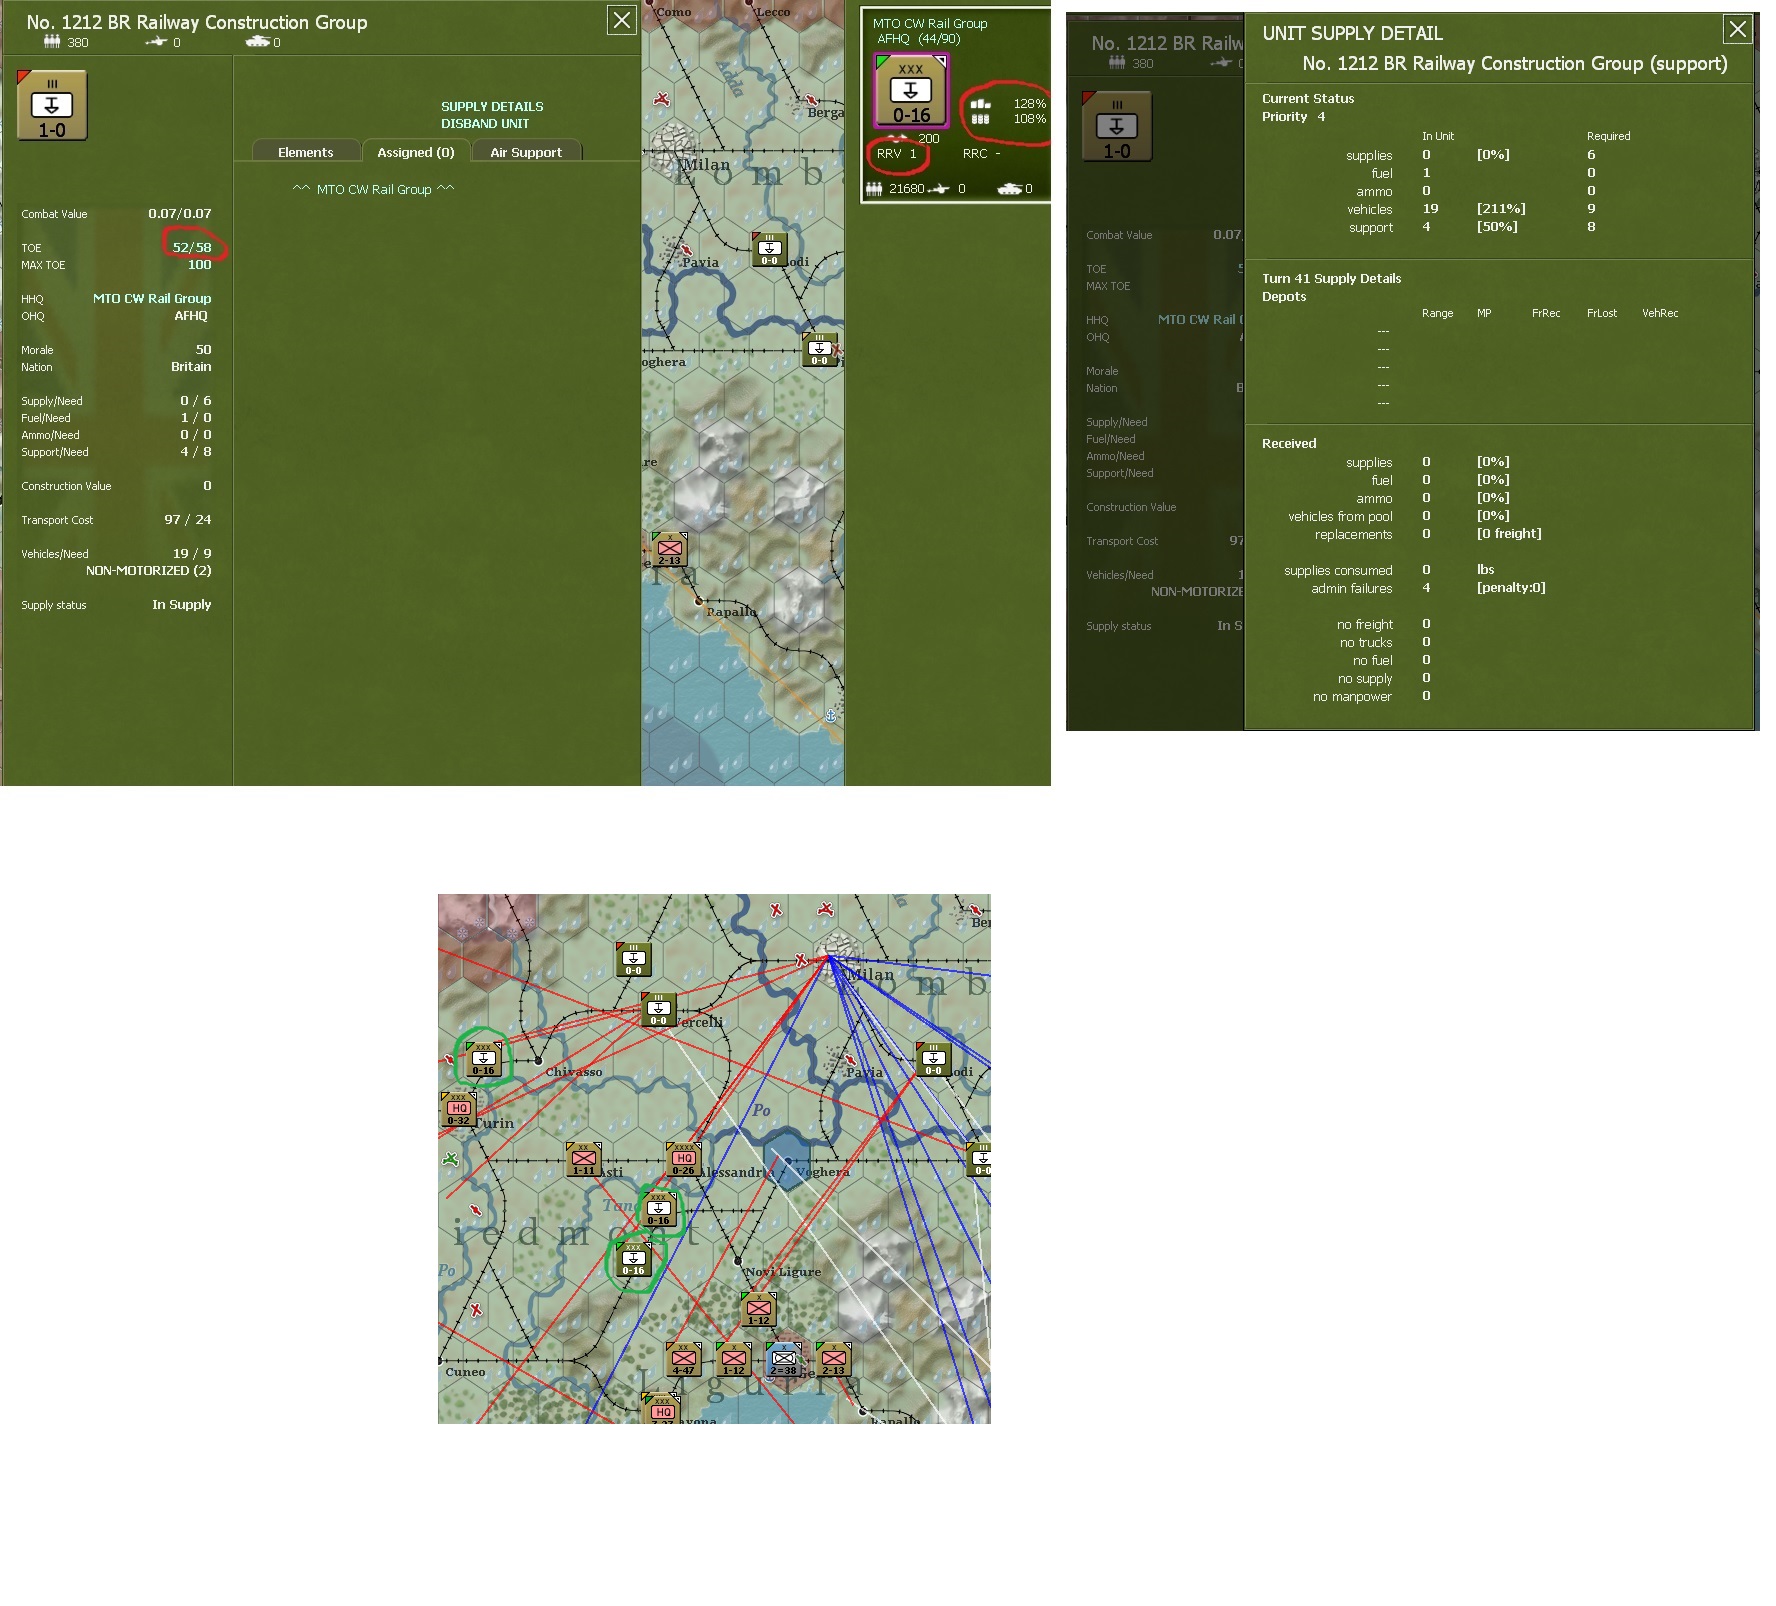Image resolution: width=1776 pixels, height=1606 pixels.
Task: Click the [0 freight] replacements value
Action: click(1509, 533)
